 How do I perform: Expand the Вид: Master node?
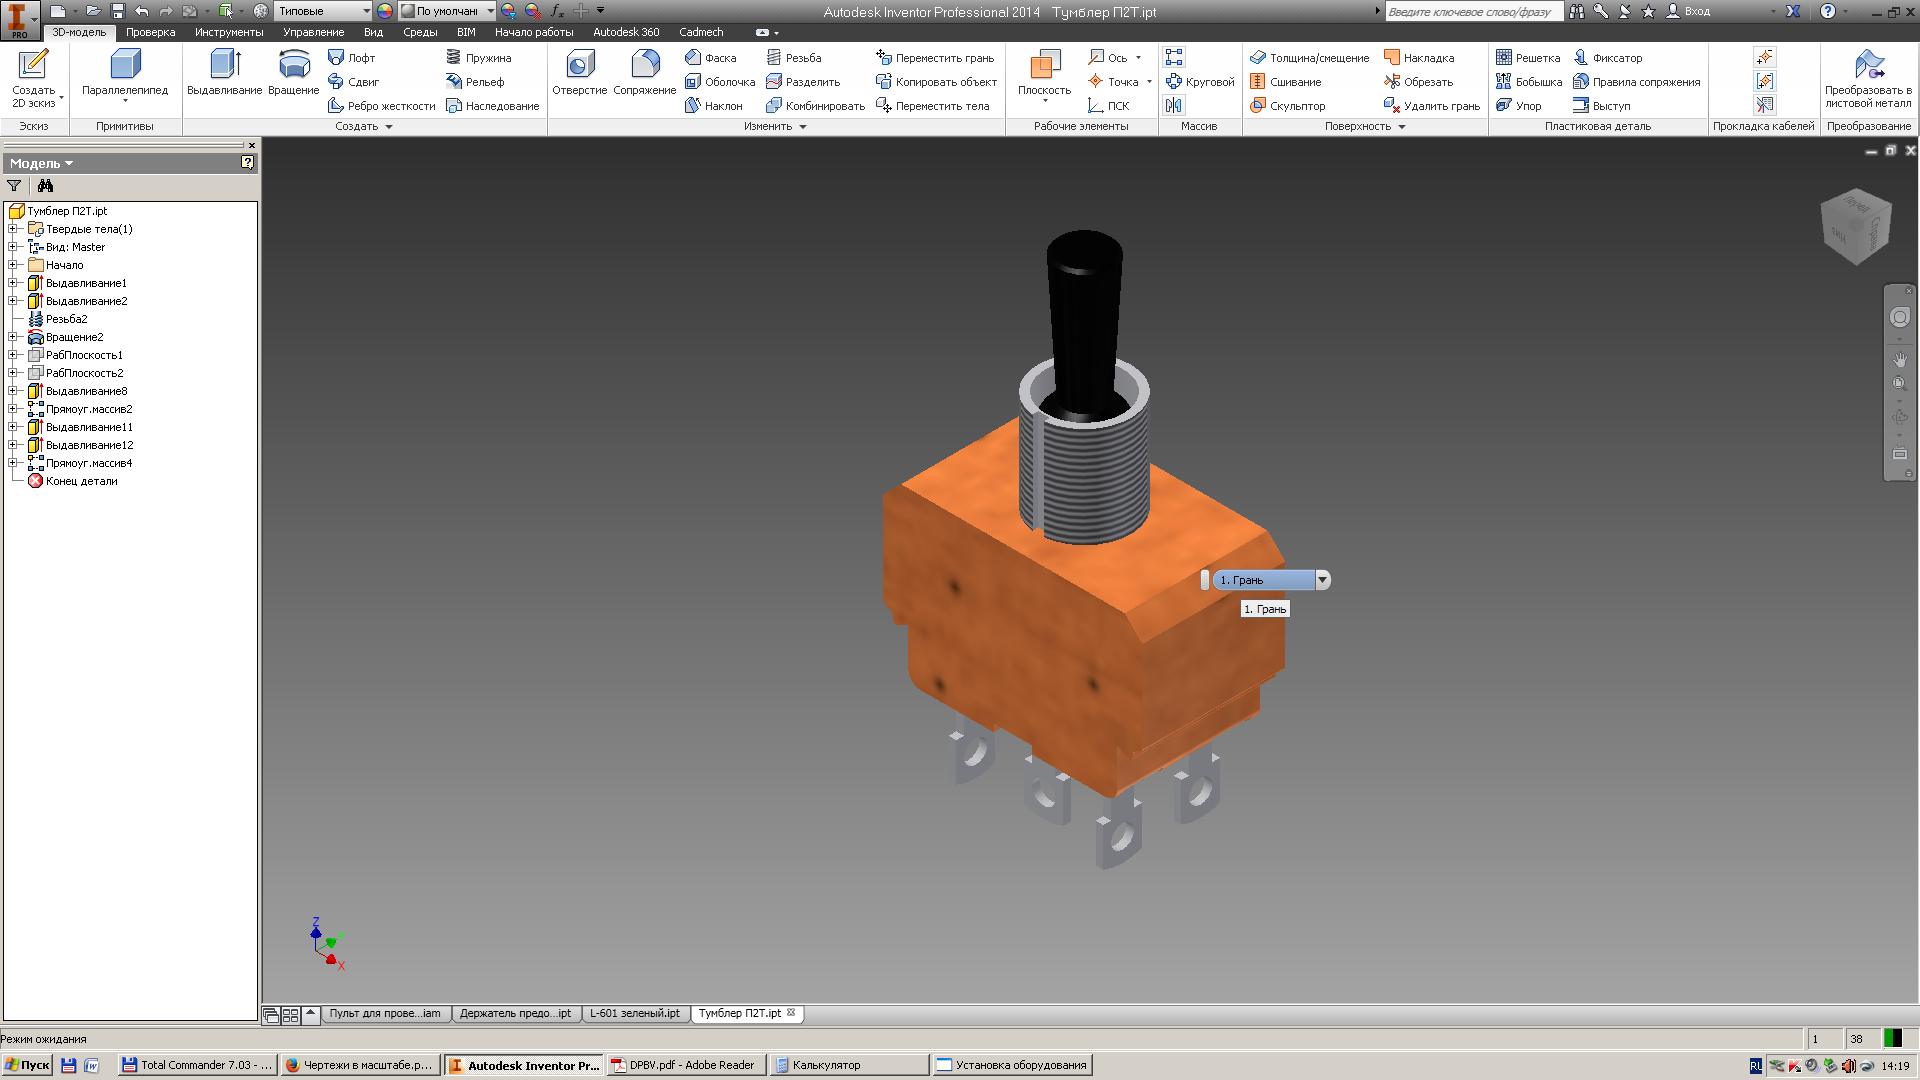tap(13, 247)
